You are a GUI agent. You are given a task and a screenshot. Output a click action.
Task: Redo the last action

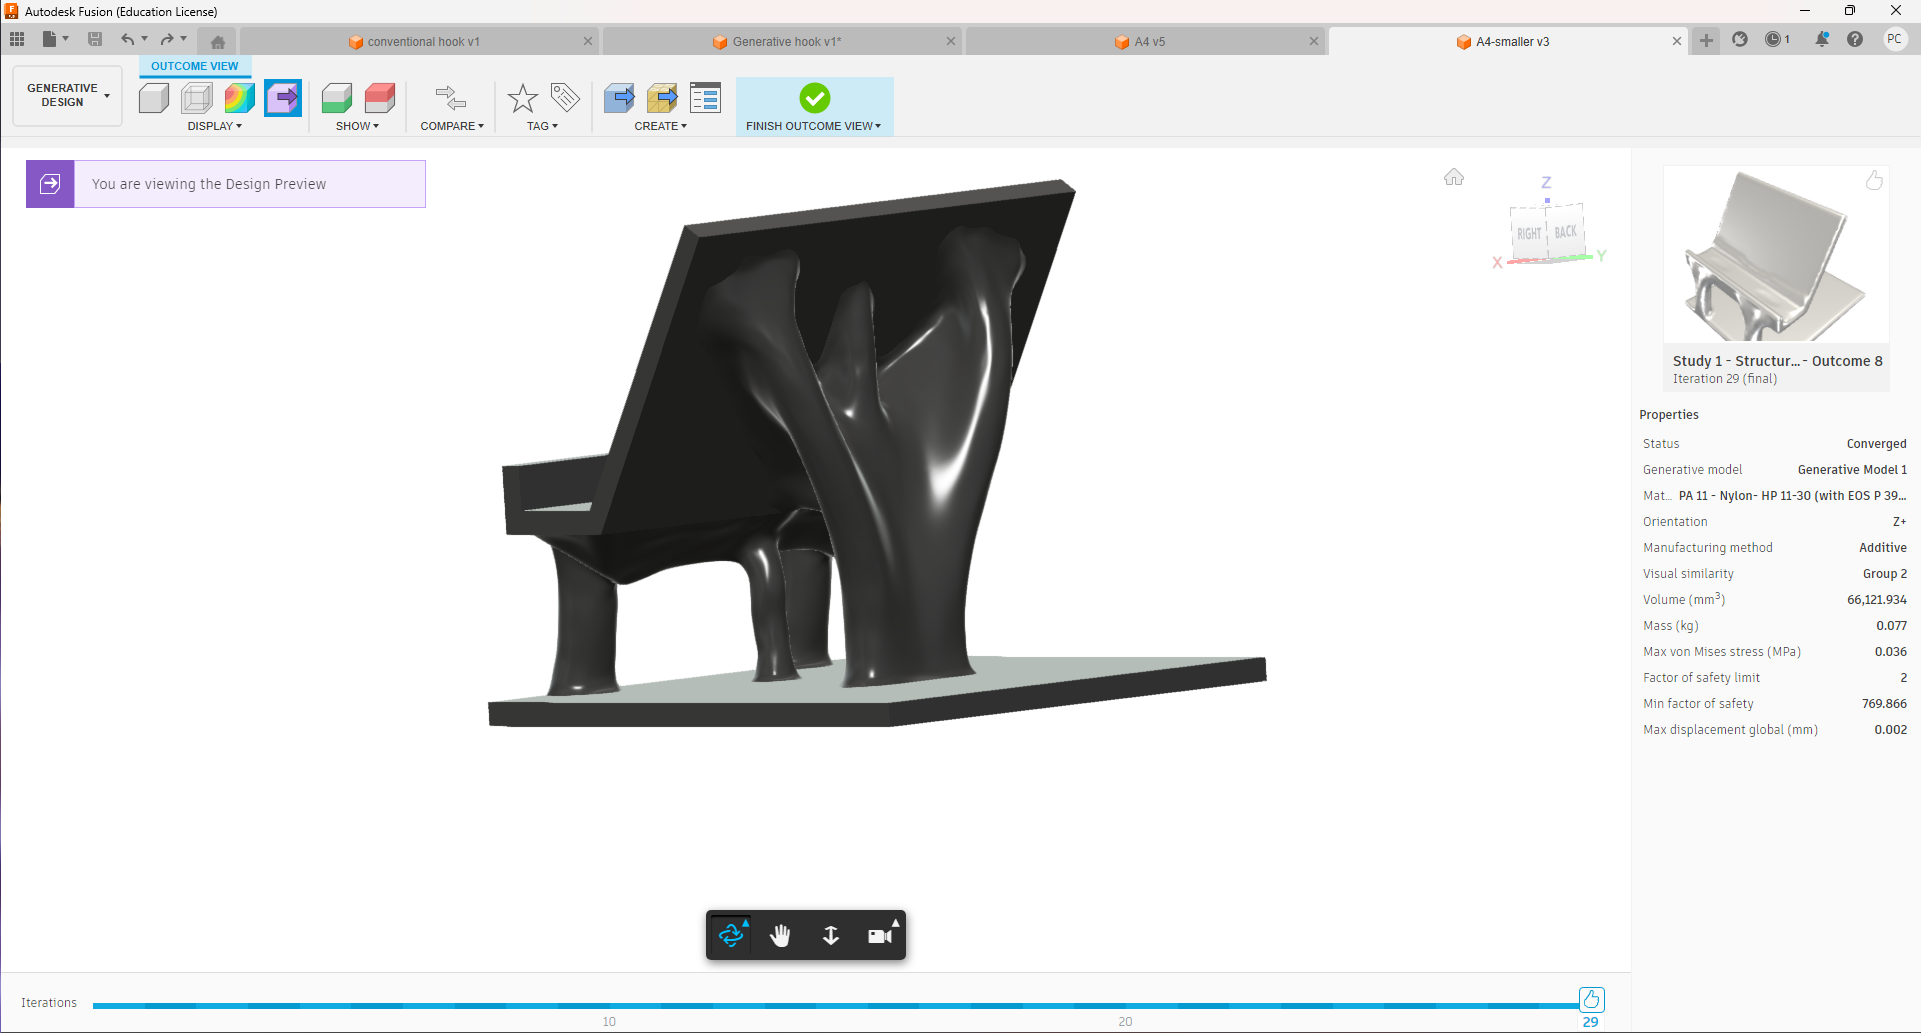pos(167,39)
